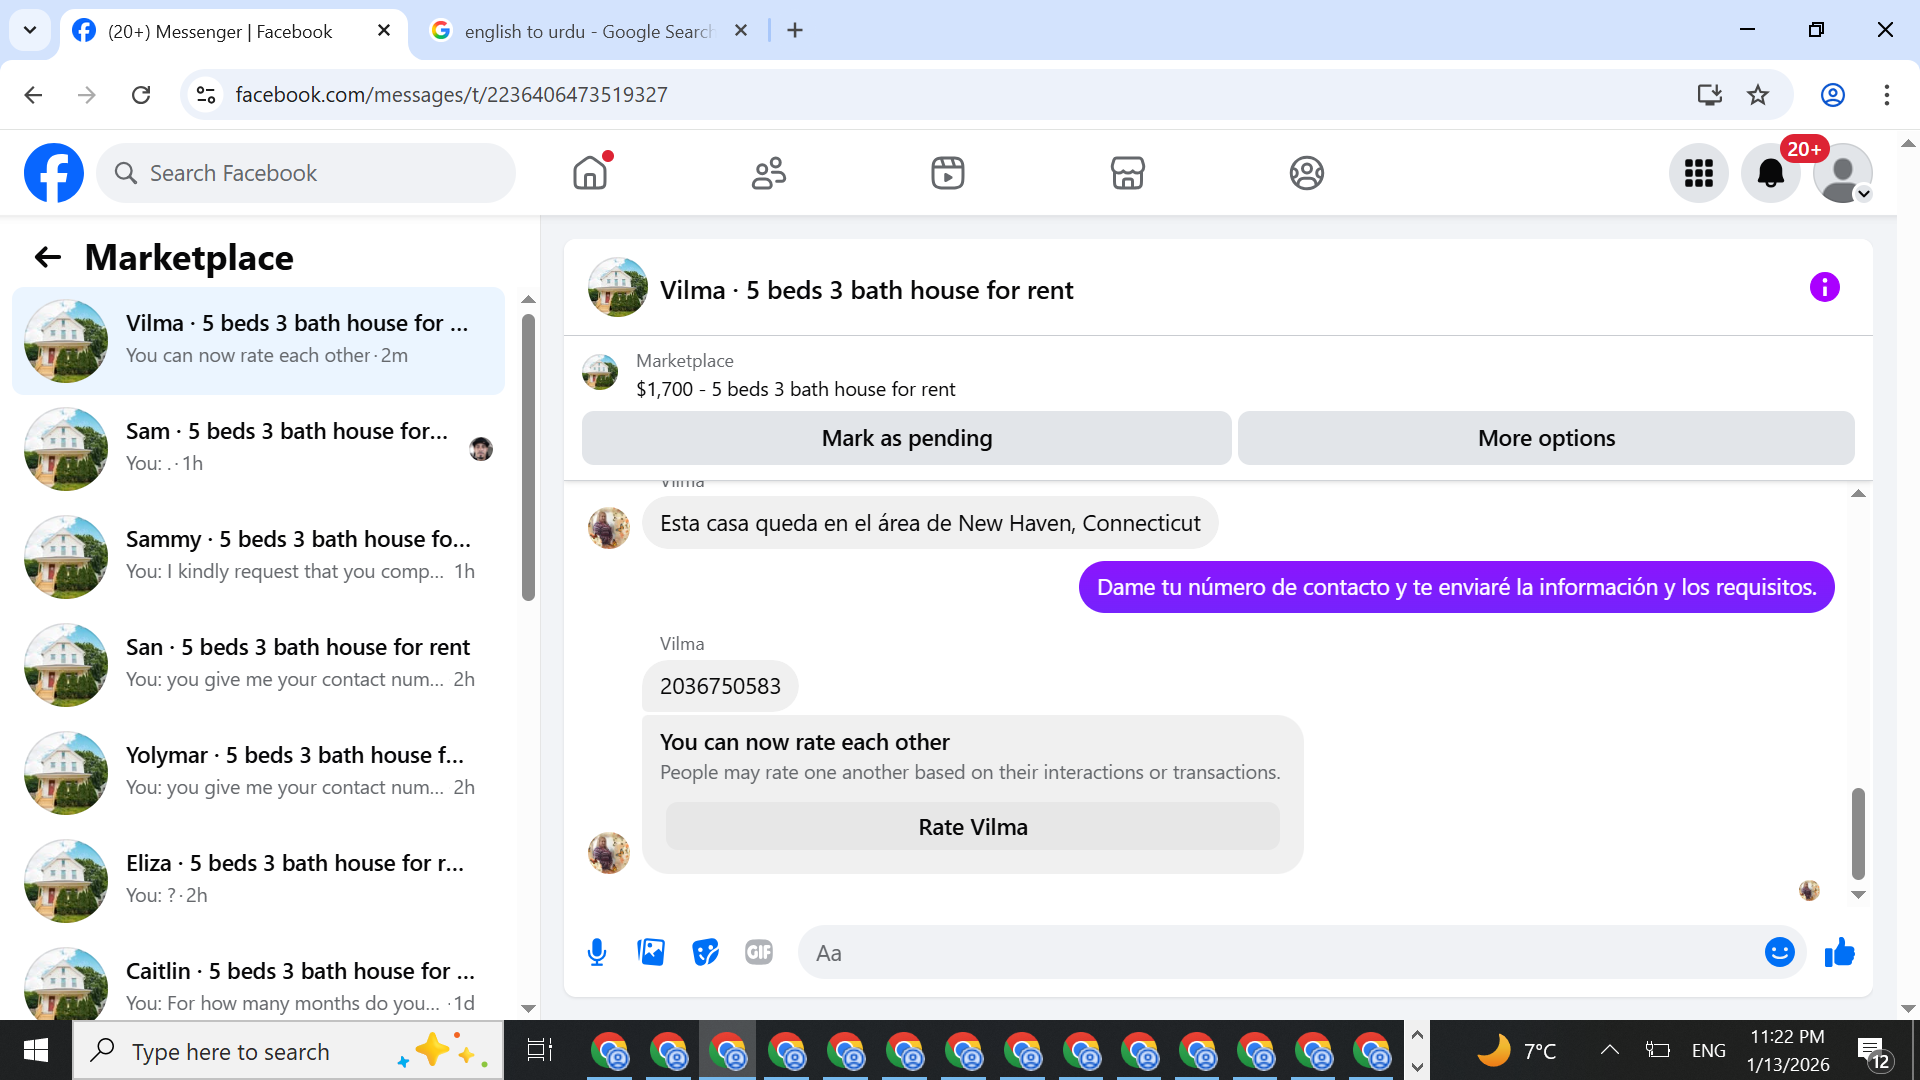The width and height of the screenshot is (1920, 1080).
Task: Click the voice clip microphone icon
Action: click(597, 952)
